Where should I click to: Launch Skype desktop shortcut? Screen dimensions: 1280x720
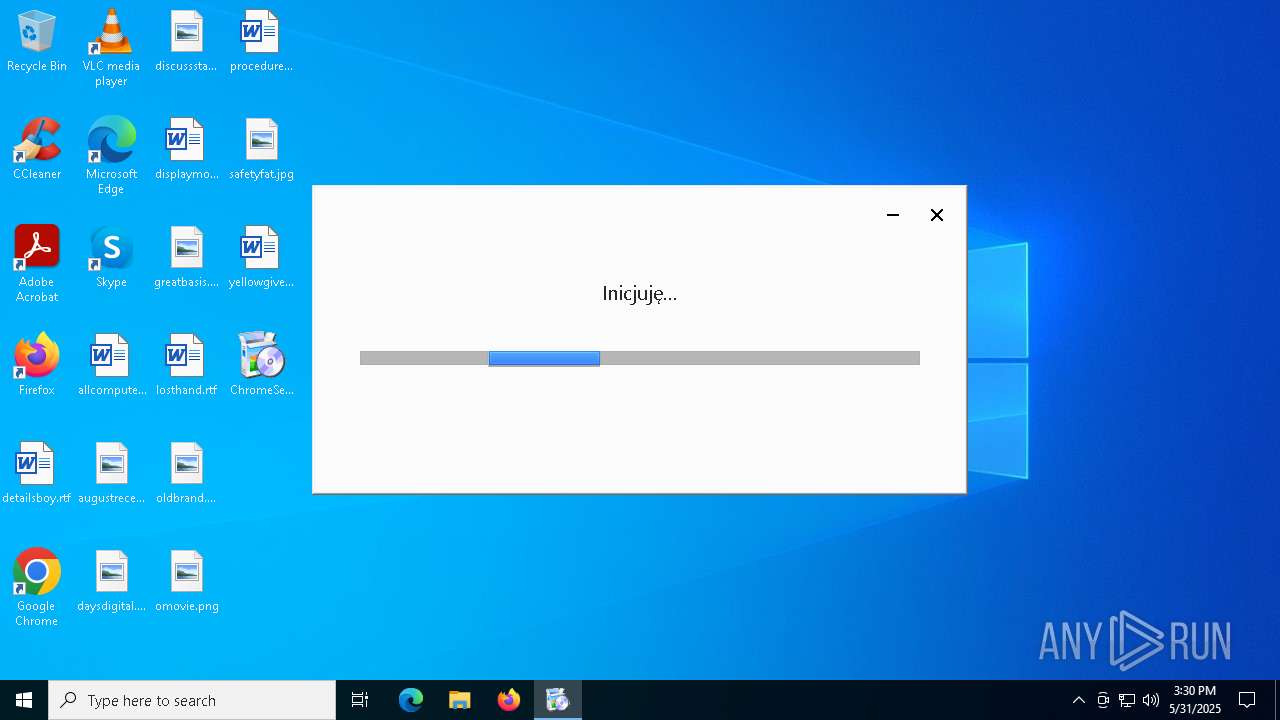tap(111, 258)
